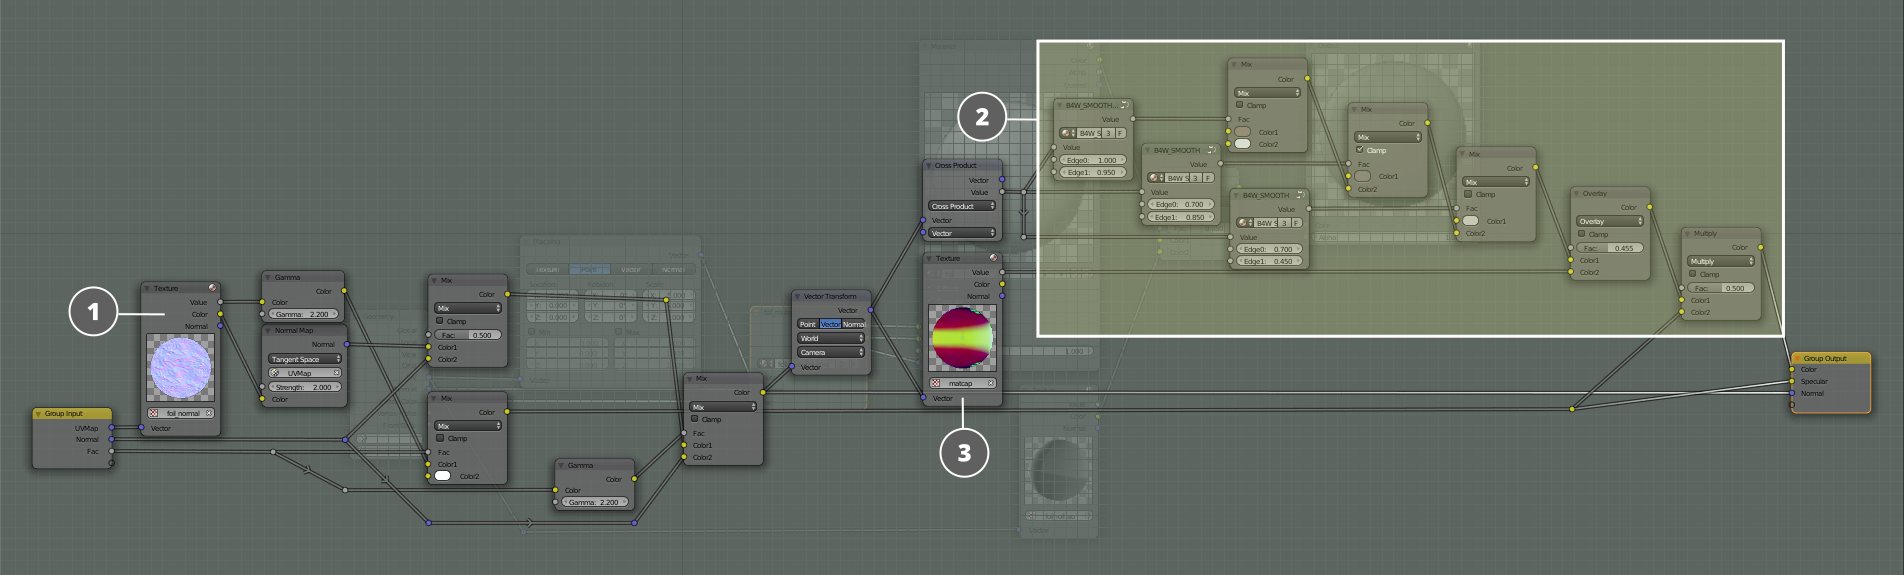Clear the foil normal texture field X
This screenshot has width=1904, height=575.
point(209,413)
